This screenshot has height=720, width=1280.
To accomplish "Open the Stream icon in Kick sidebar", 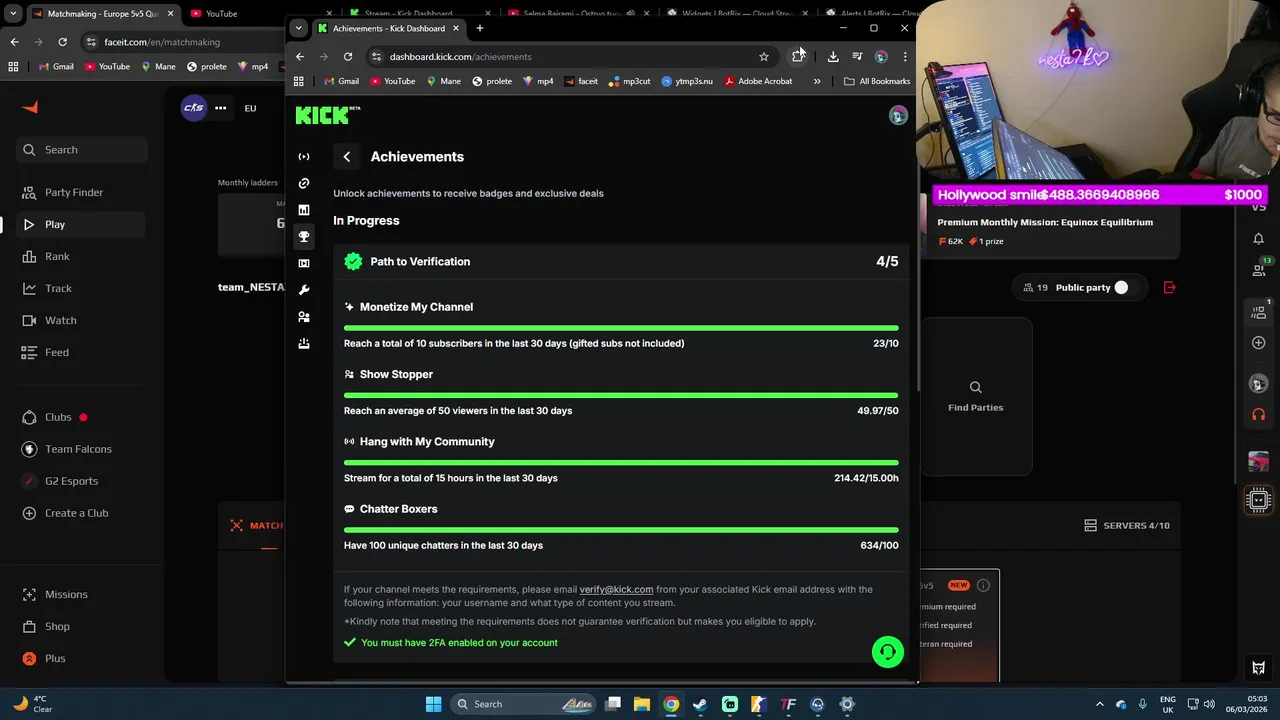I will (x=304, y=157).
